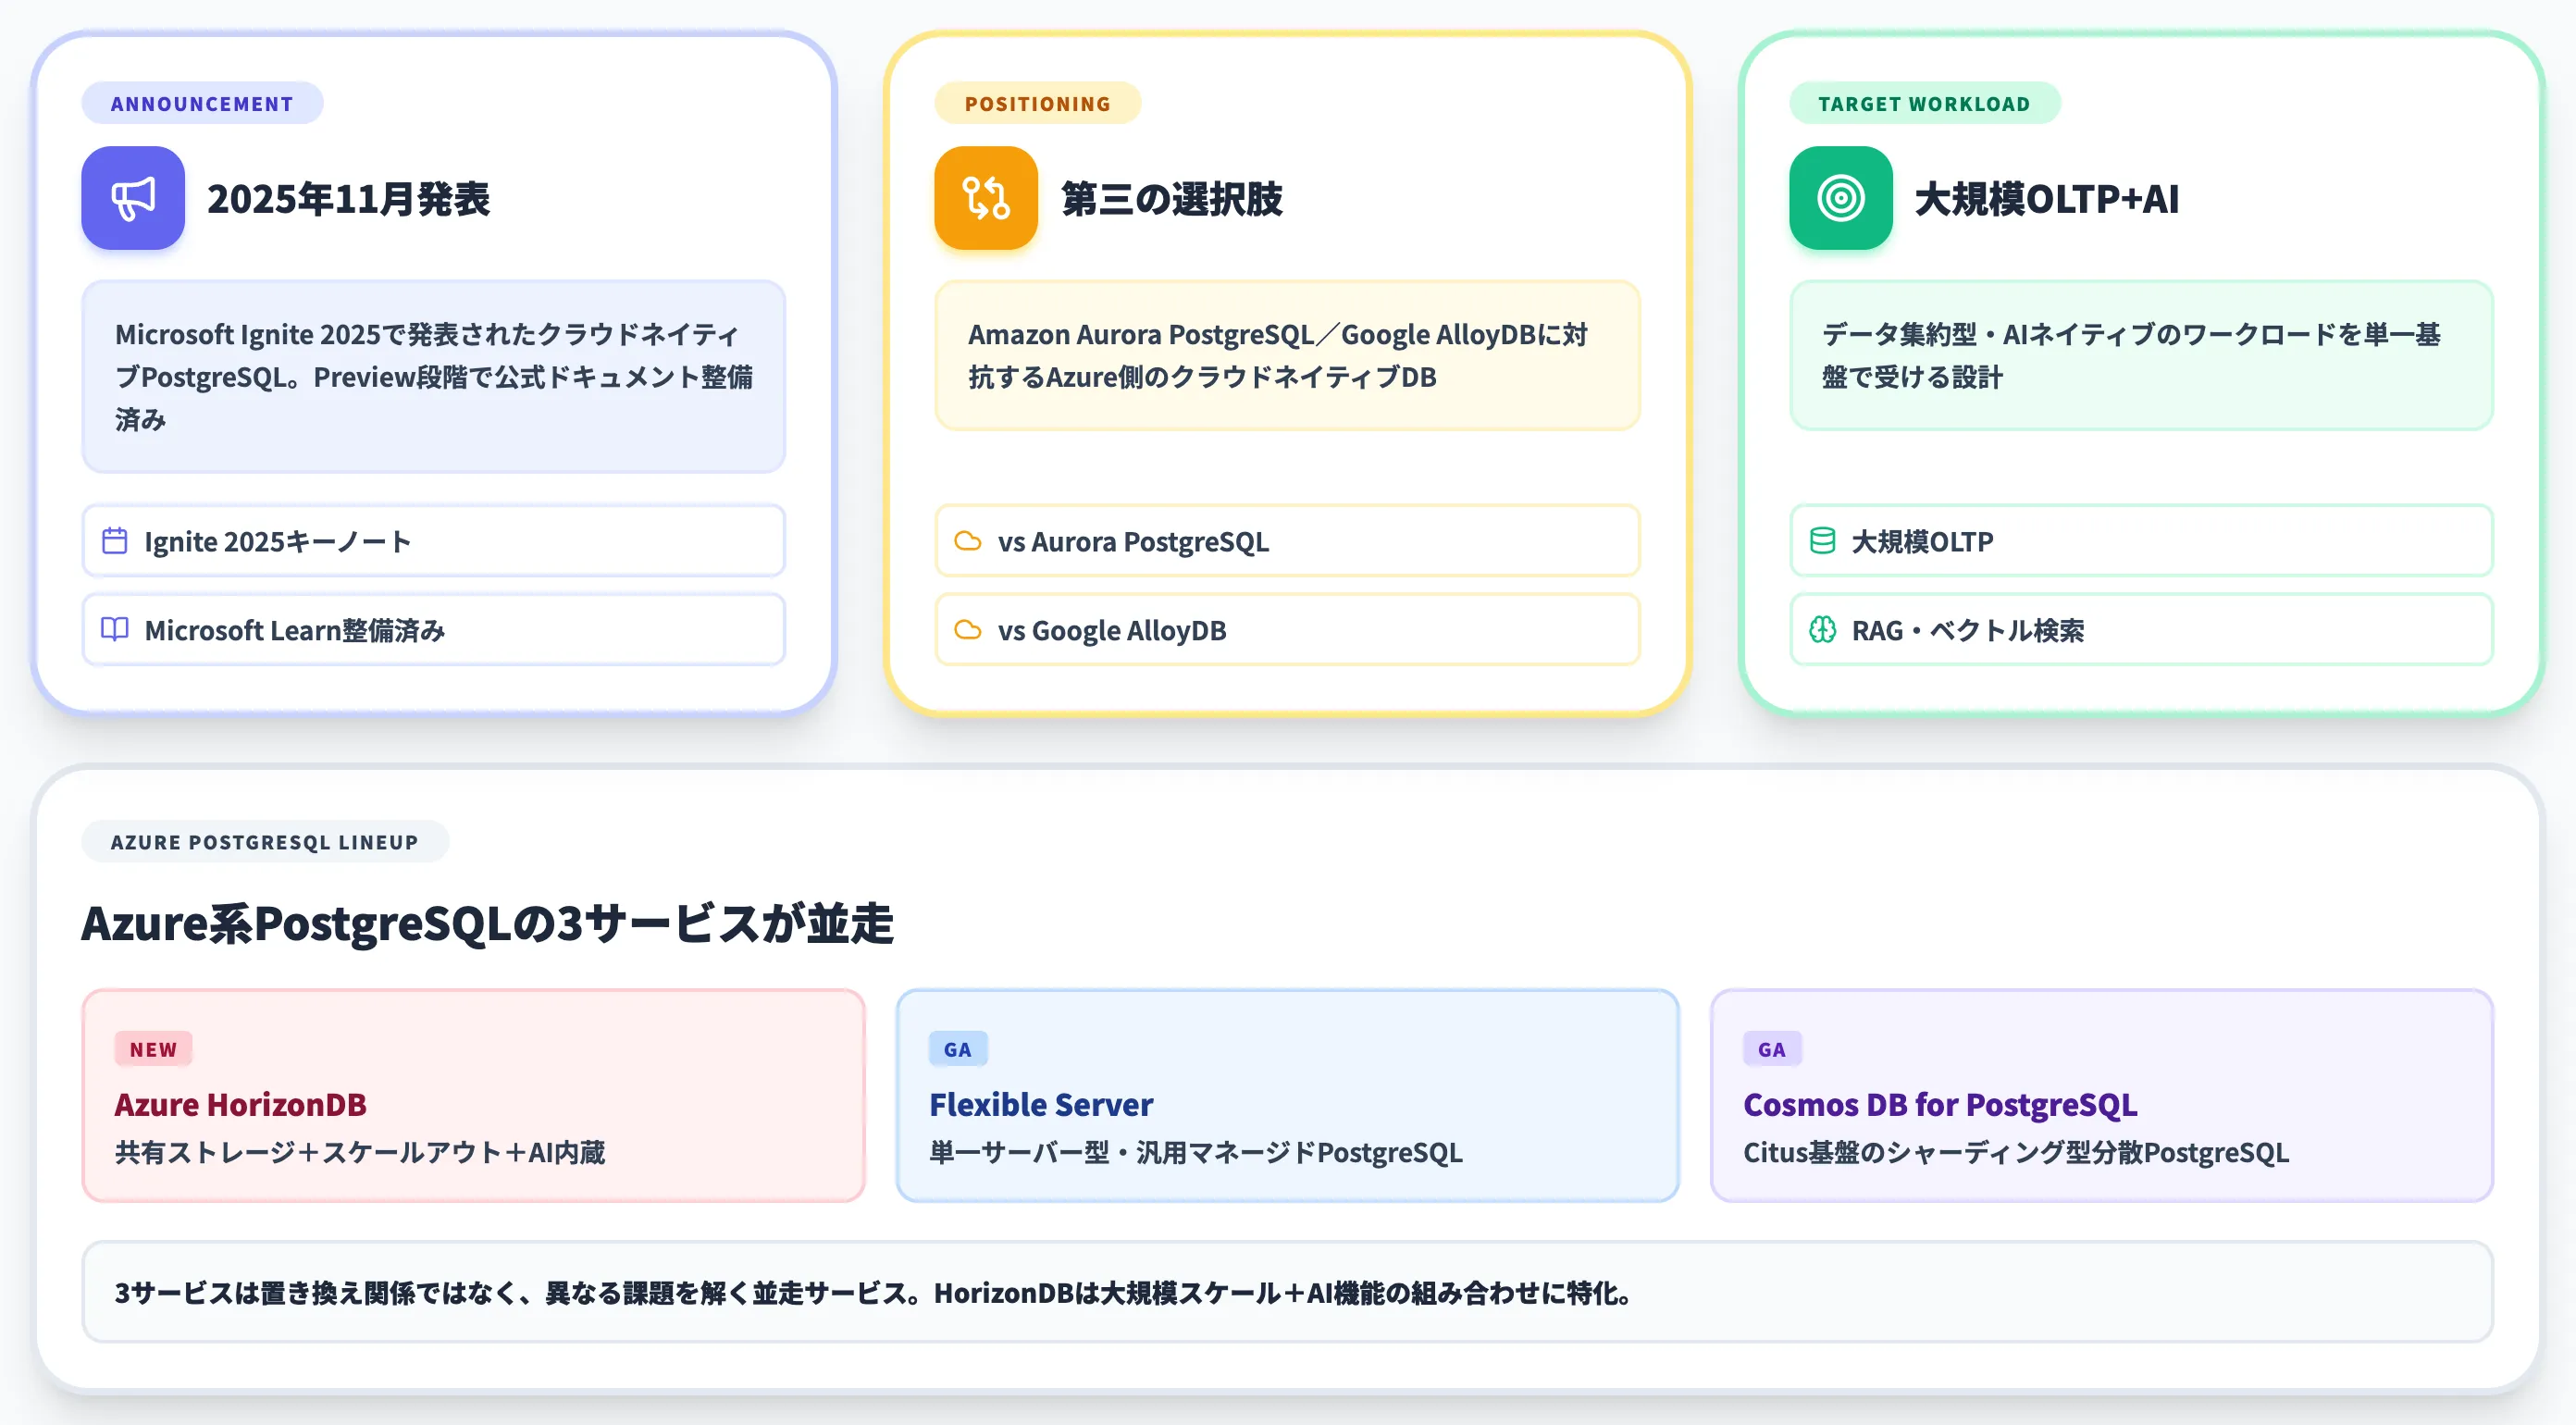2576x1425 pixels.
Task: Click the cloud icon beside vs Google AlloyDB
Action: (x=968, y=629)
